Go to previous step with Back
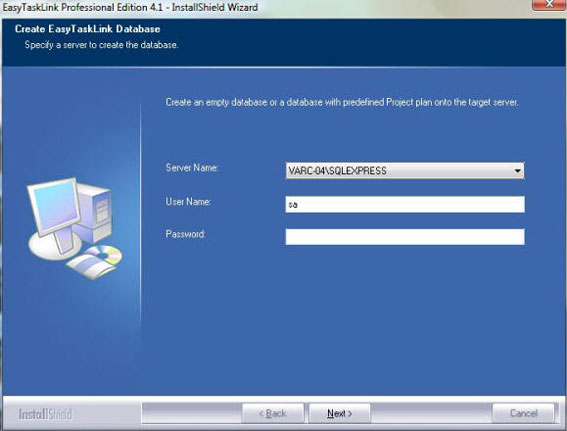The width and height of the screenshot is (567, 431). (273, 413)
